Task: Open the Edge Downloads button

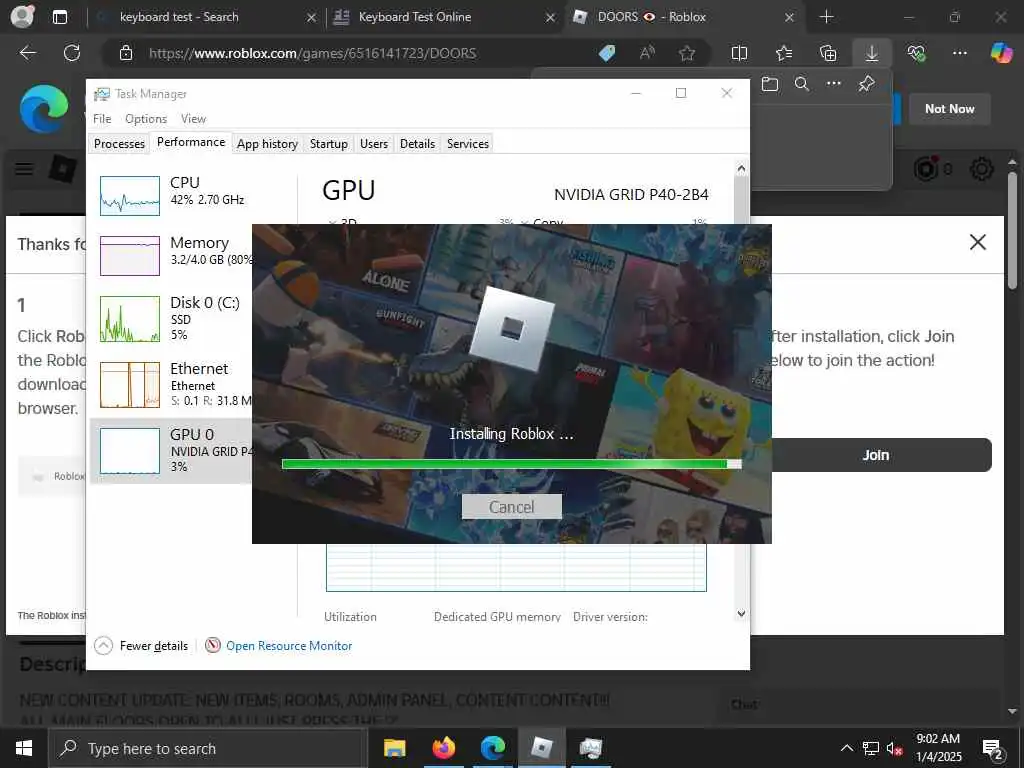Action: [x=872, y=53]
